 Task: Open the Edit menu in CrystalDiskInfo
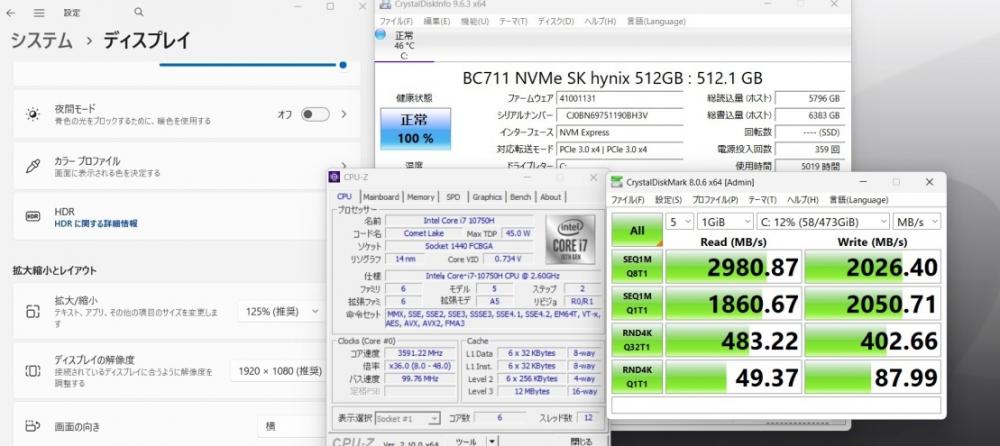437,21
